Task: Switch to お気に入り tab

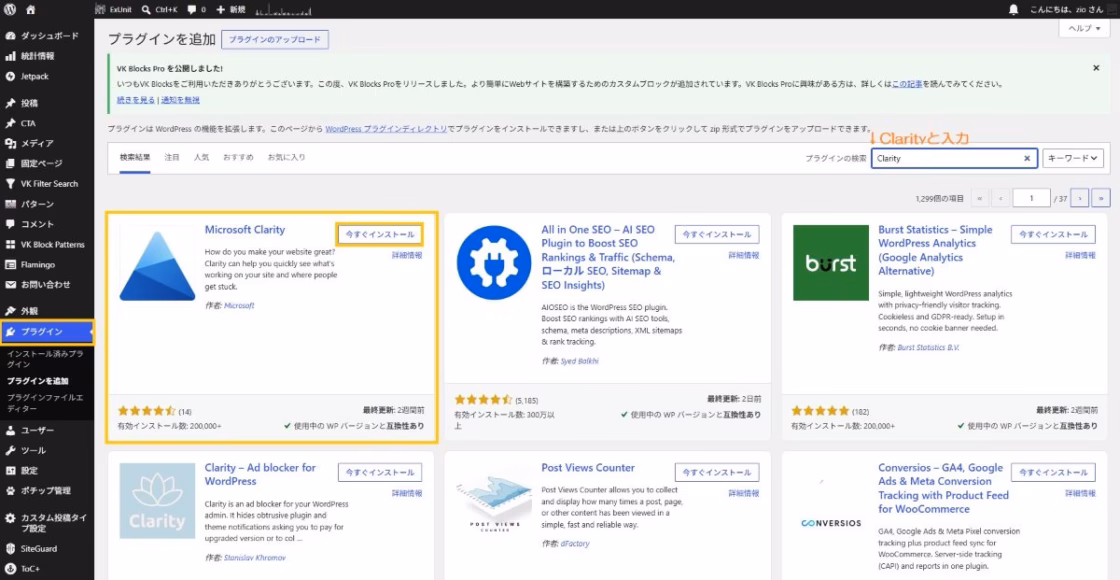Action: (x=286, y=157)
